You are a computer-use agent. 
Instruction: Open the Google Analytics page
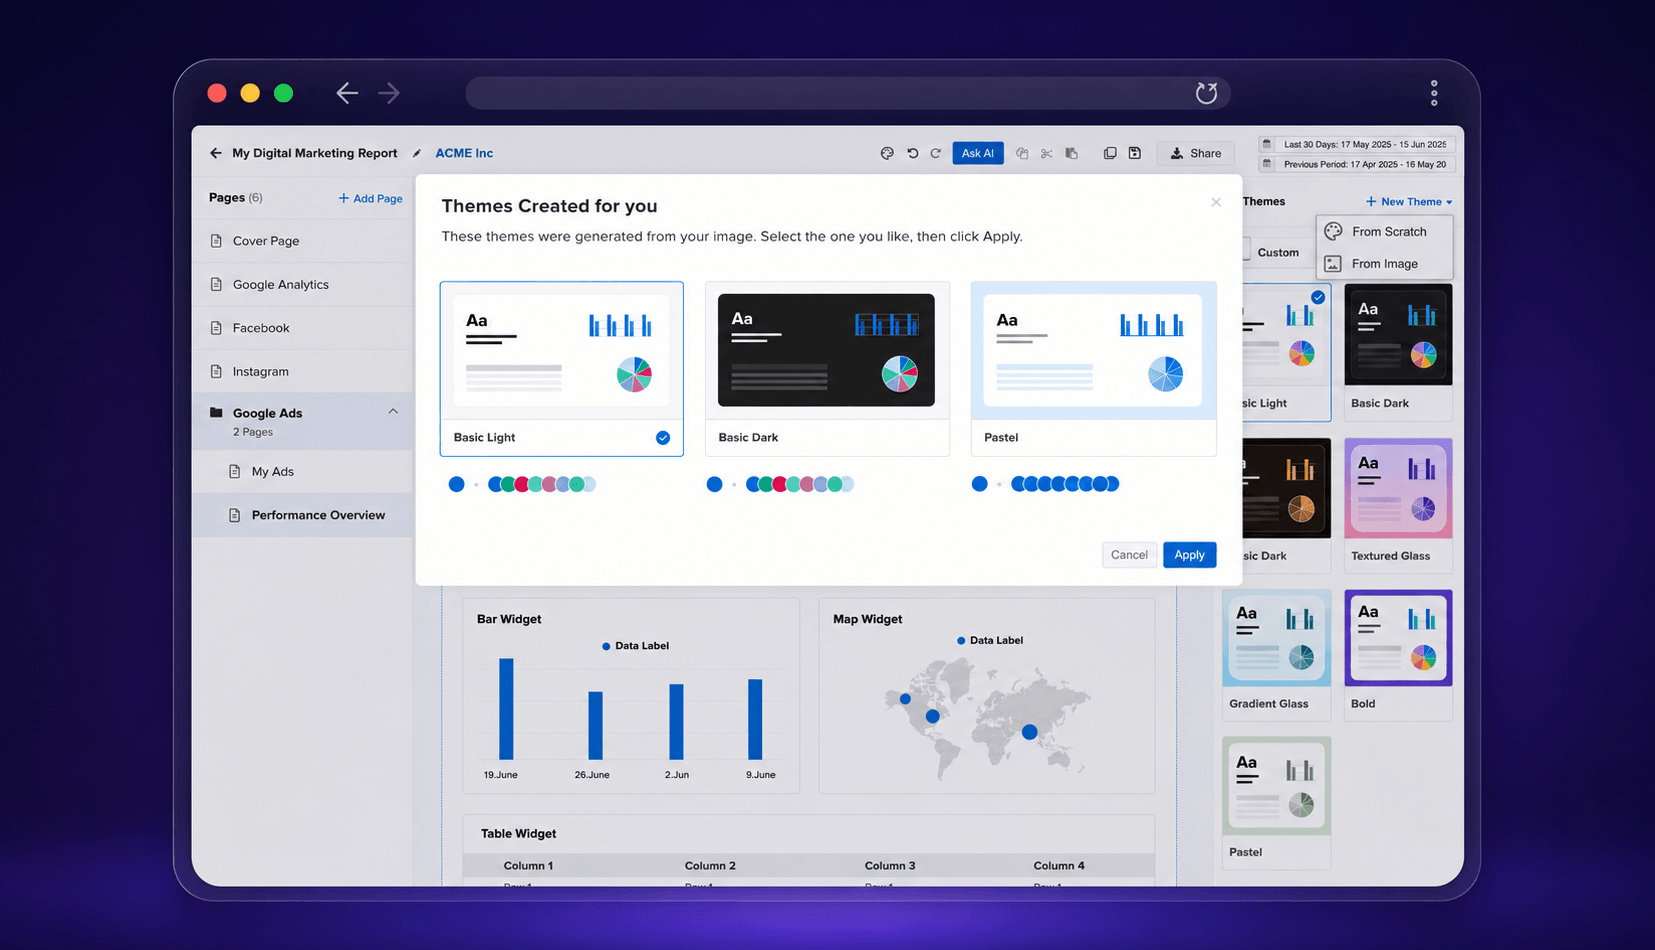[302, 284]
